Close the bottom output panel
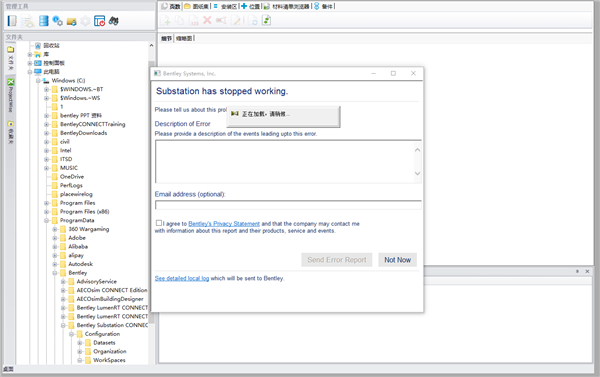Image resolution: width=600 pixels, height=377 pixels. point(587,271)
